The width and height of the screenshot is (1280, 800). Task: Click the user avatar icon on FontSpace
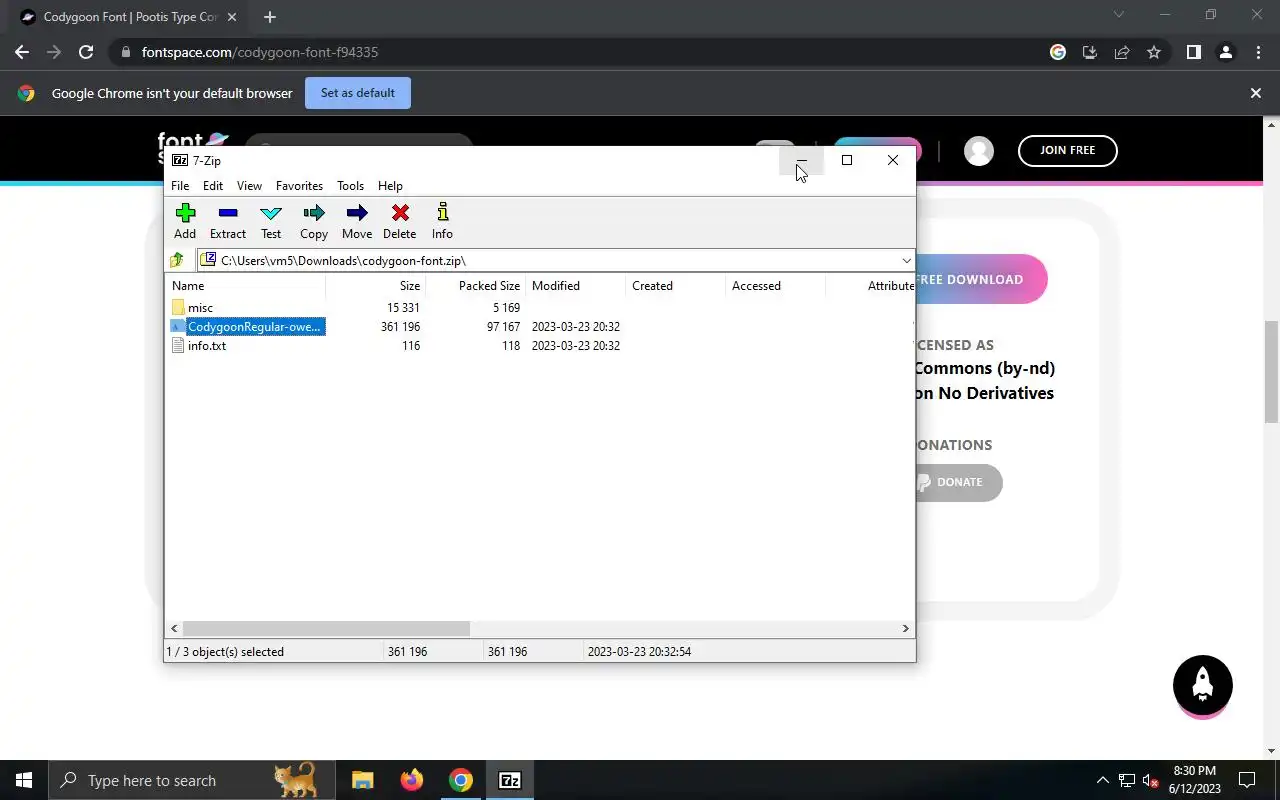click(979, 151)
